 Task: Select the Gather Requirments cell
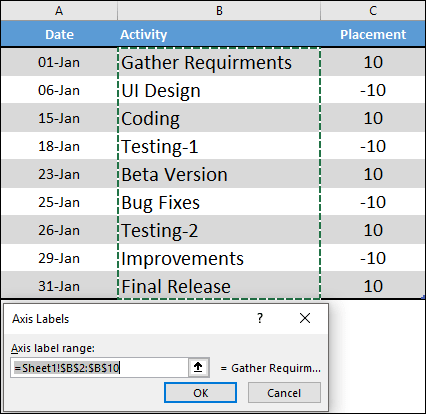click(x=219, y=62)
